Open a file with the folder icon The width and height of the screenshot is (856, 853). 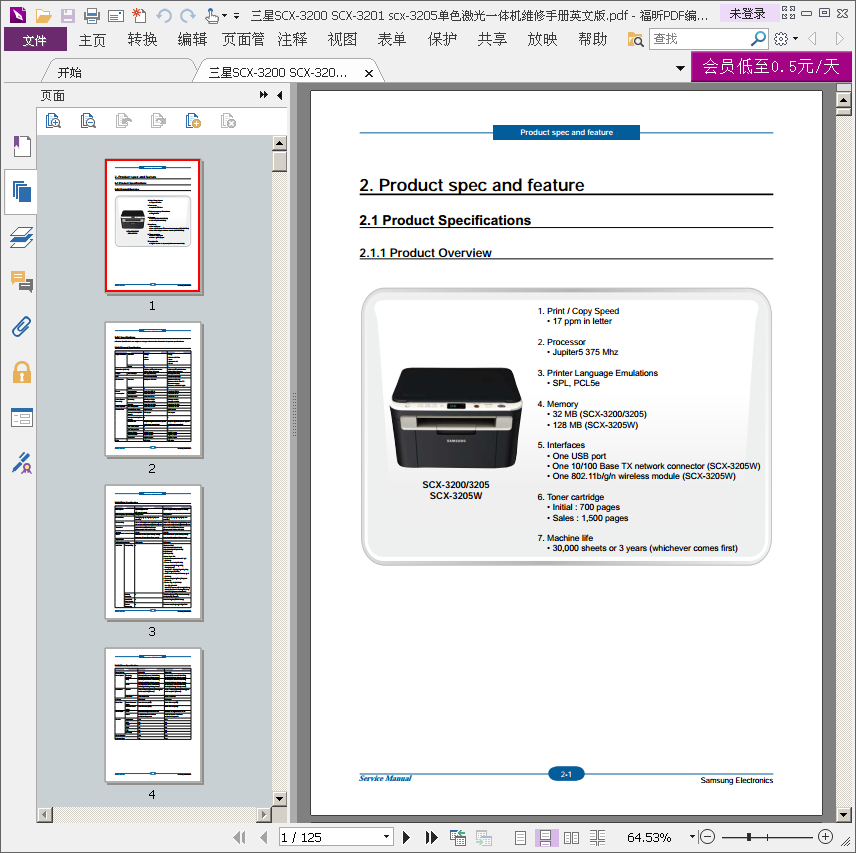click(44, 15)
